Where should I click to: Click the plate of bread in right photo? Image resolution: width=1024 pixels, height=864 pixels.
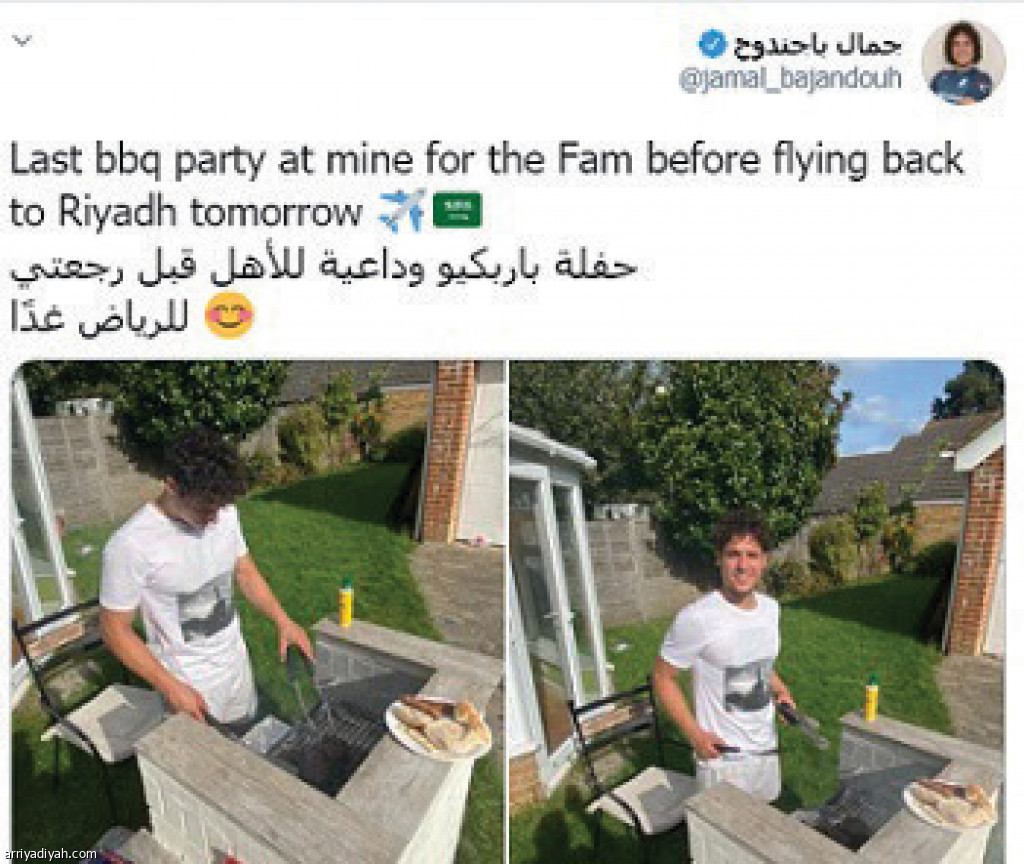(x=950, y=803)
